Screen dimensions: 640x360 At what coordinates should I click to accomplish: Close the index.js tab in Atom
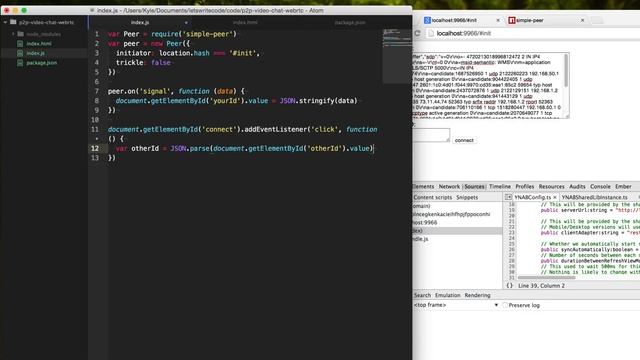click(186, 22)
